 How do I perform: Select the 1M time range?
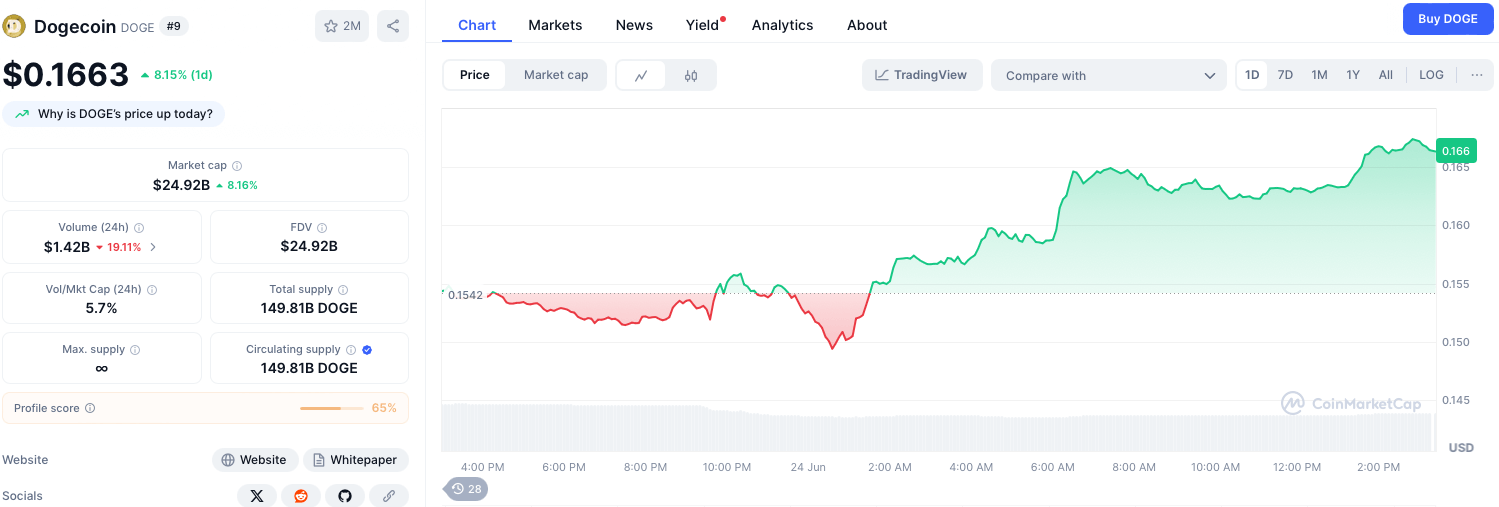pyautogui.click(x=1320, y=75)
